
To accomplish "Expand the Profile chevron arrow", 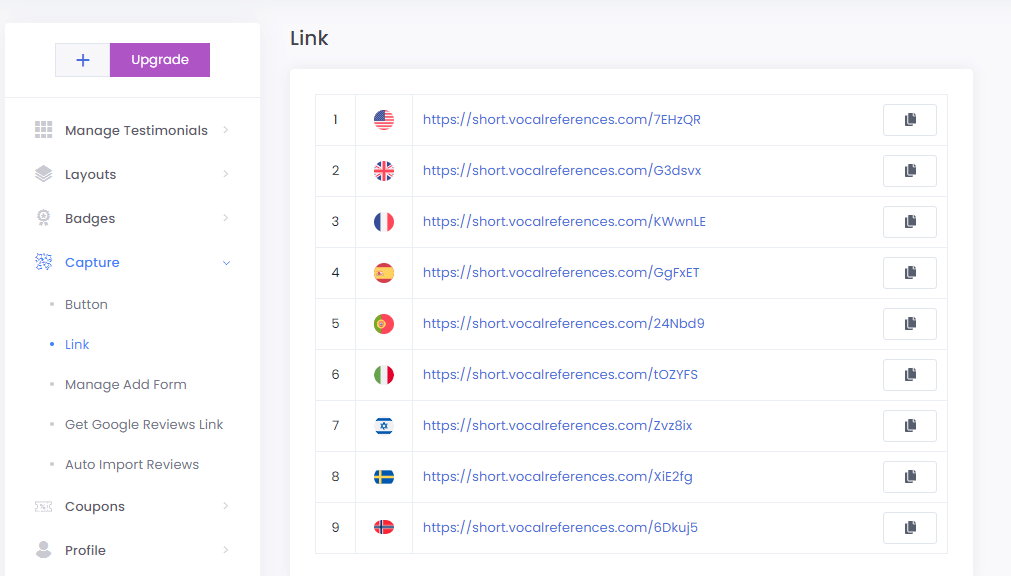I will coord(226,550).
